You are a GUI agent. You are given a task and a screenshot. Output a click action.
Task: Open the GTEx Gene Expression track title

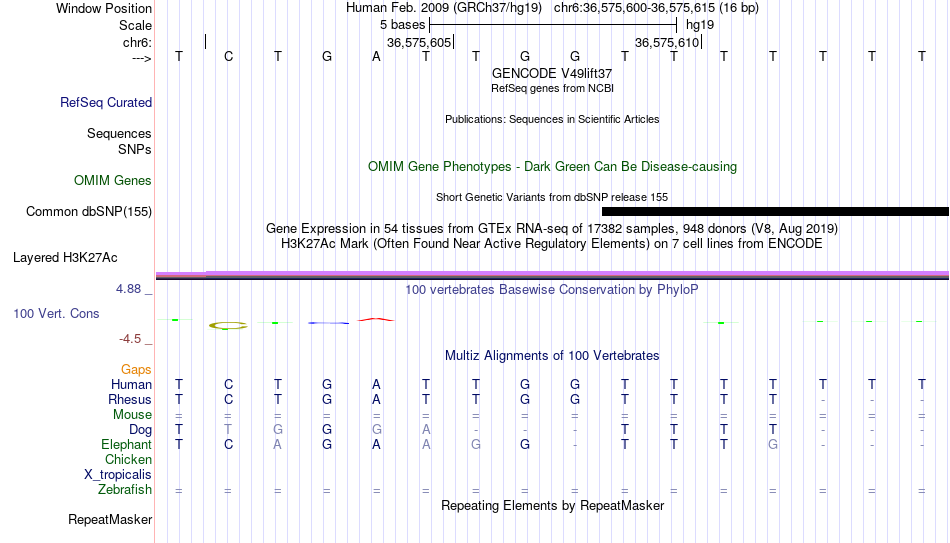[552, 229]
